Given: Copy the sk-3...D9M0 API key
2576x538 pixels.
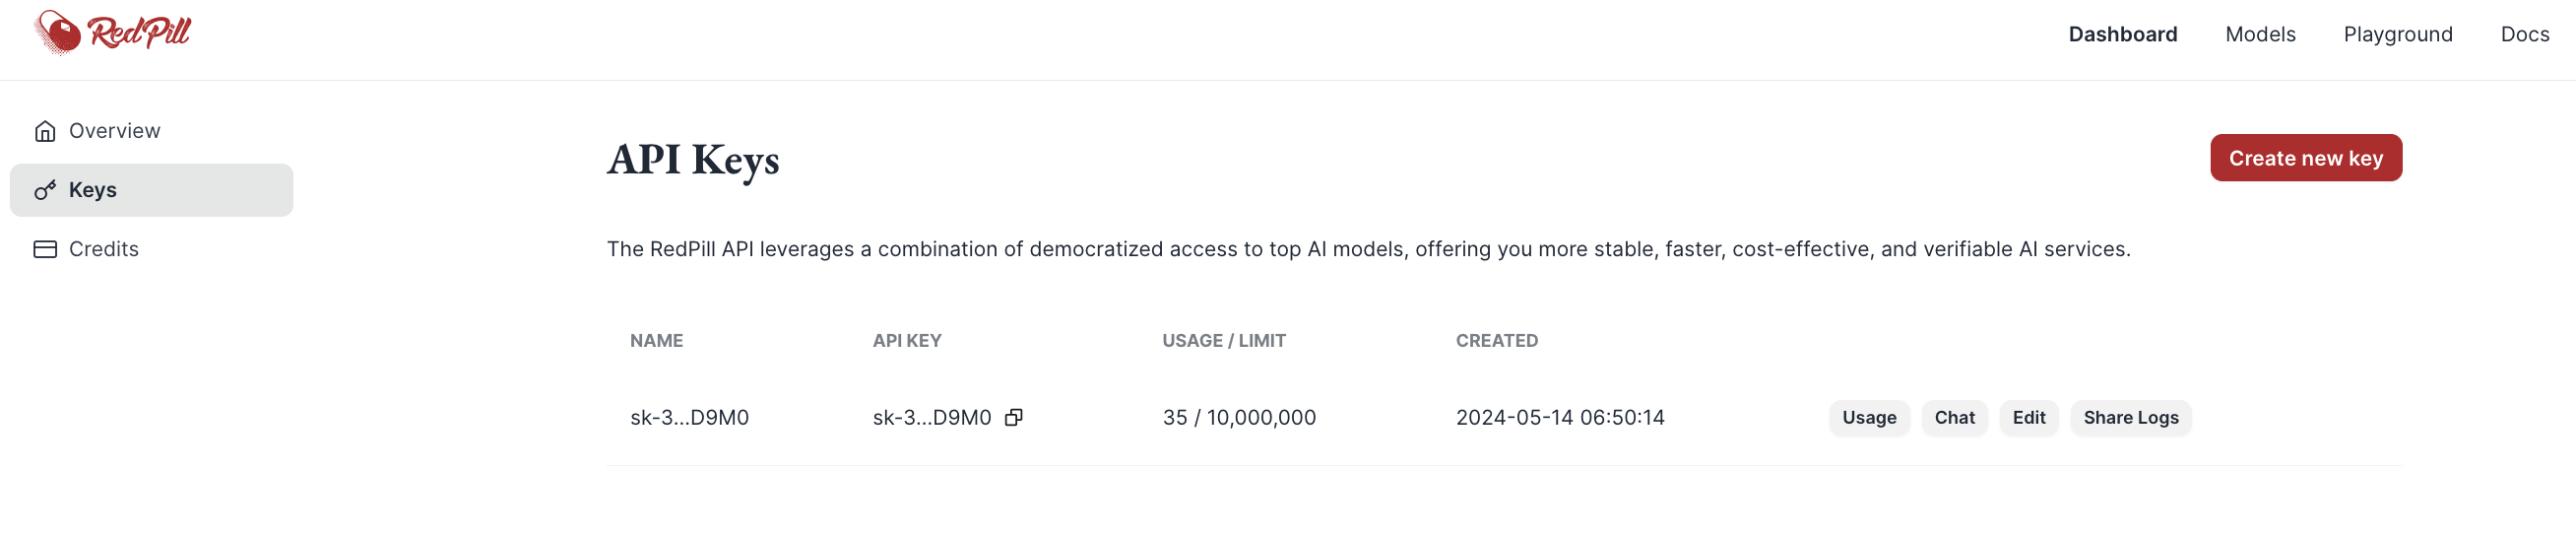Looking at the screenshot, I should [x=1013, y=417].
